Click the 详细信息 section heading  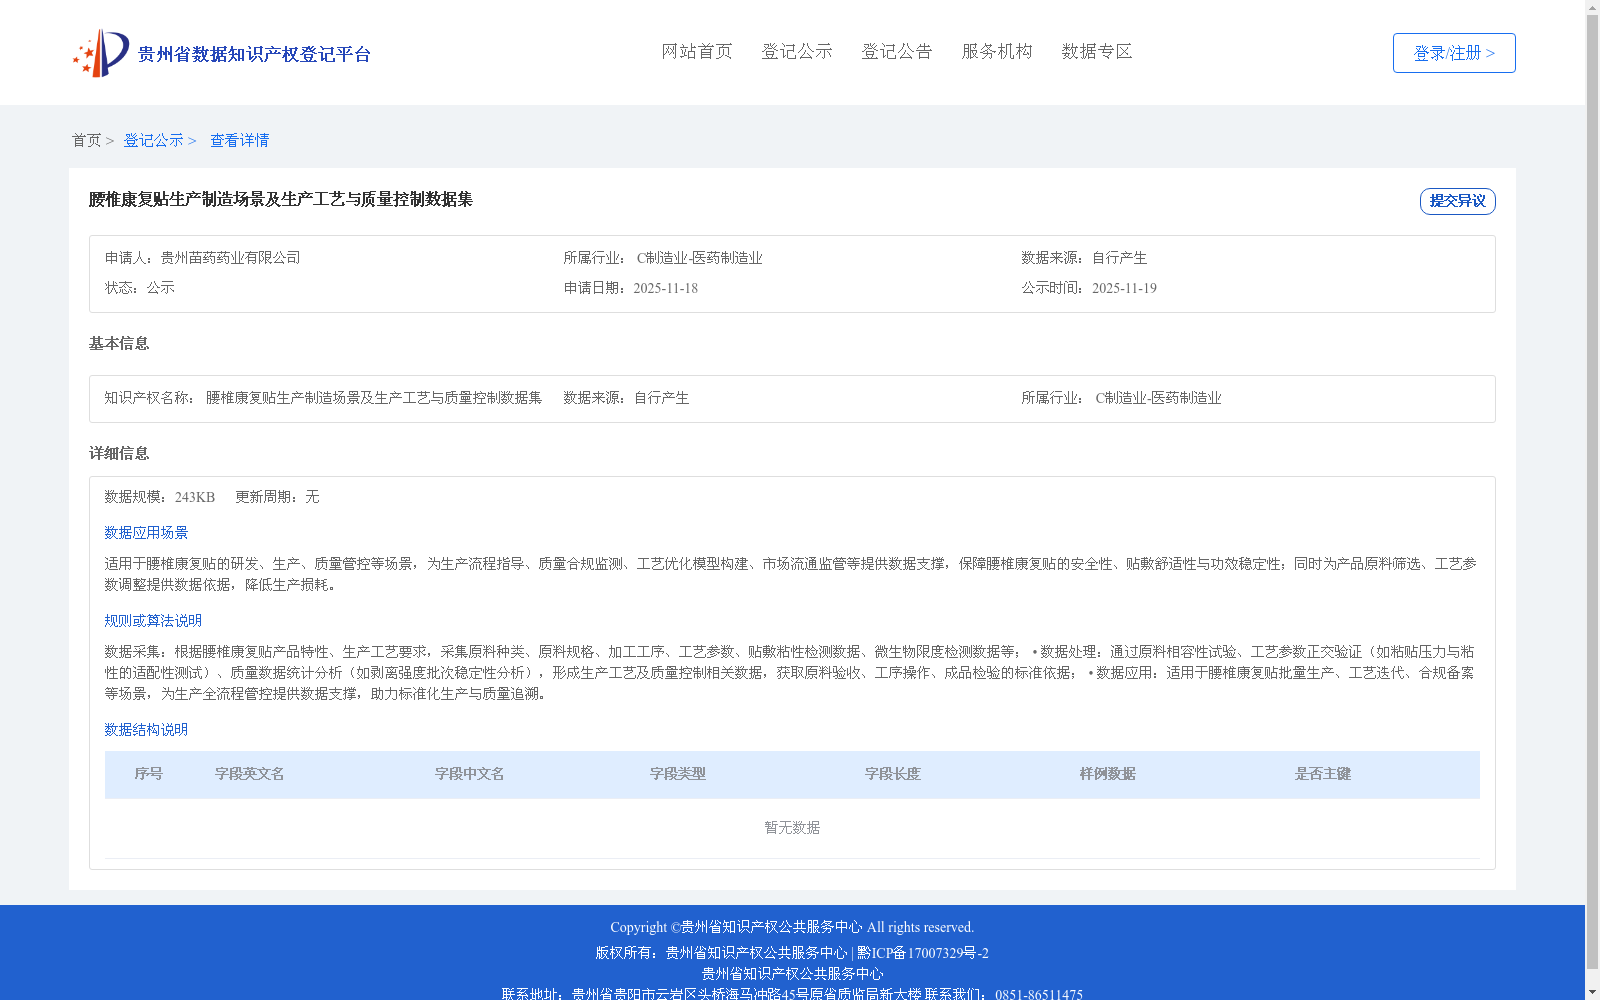(119, 453)
